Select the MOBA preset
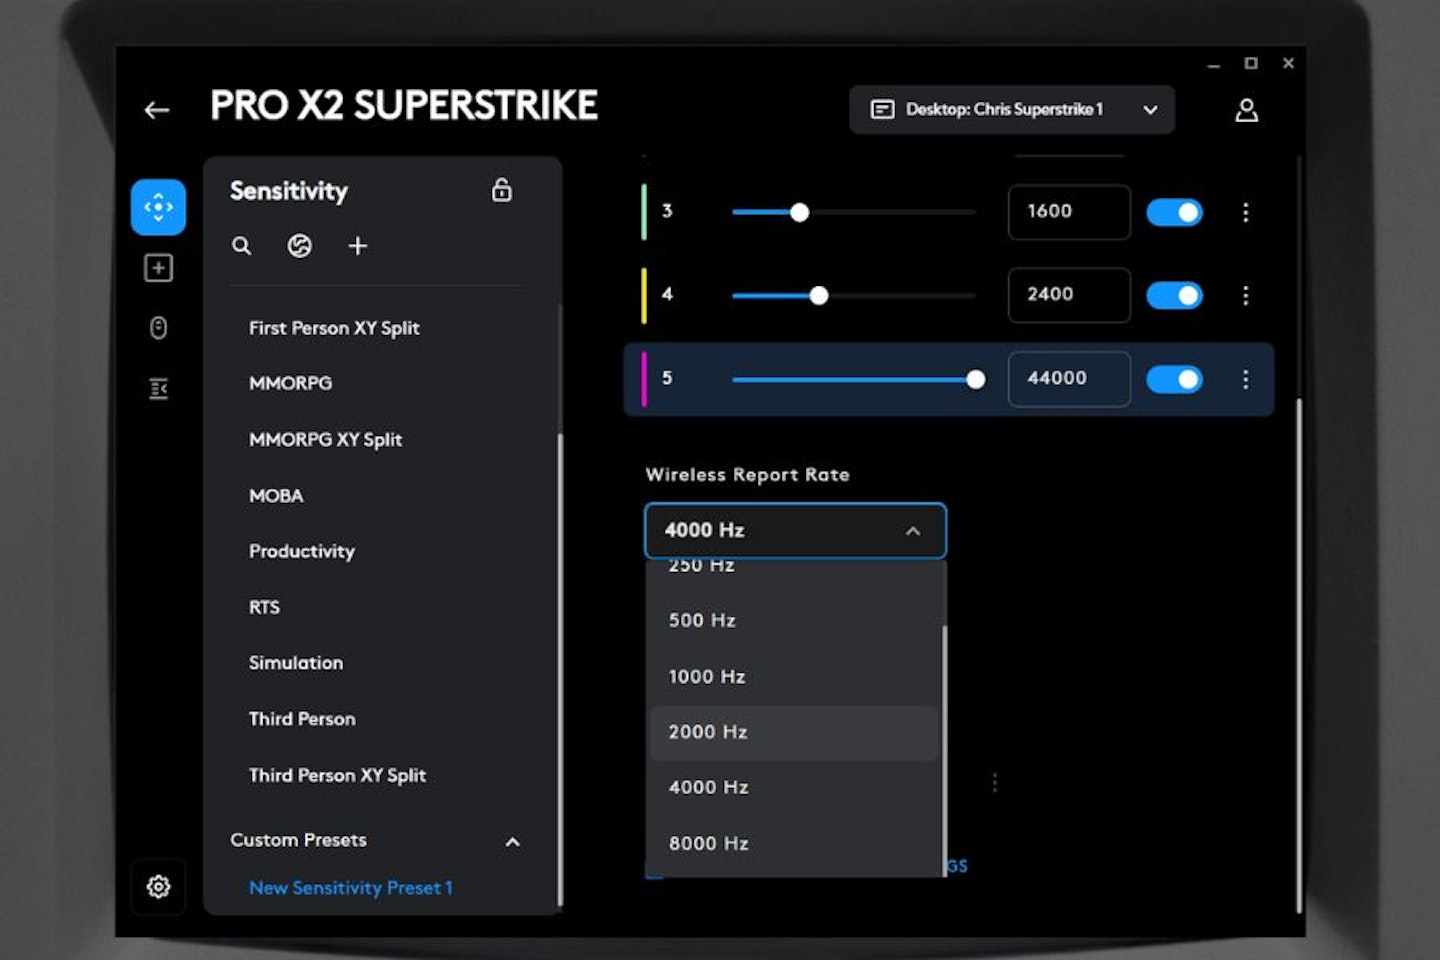The width and height of the screenshot is (1440, 960). [x=275, y=495]
